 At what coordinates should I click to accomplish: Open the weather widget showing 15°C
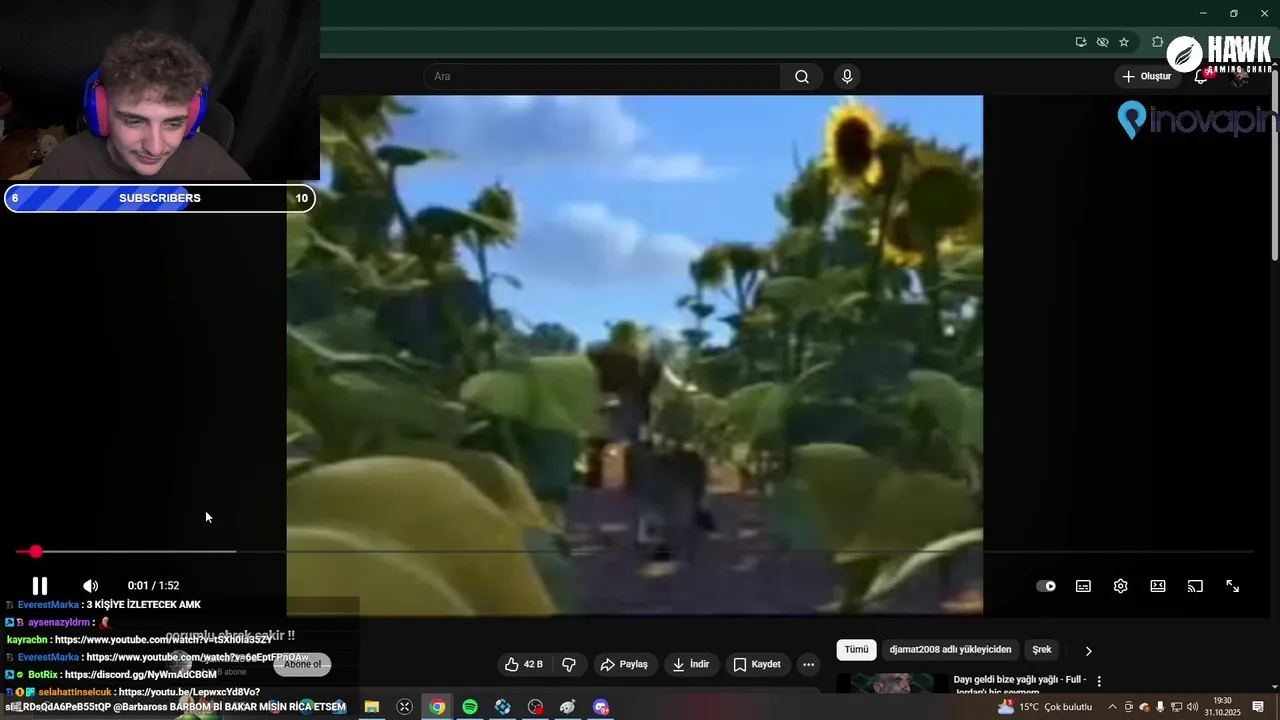(x=1046, y=707)
